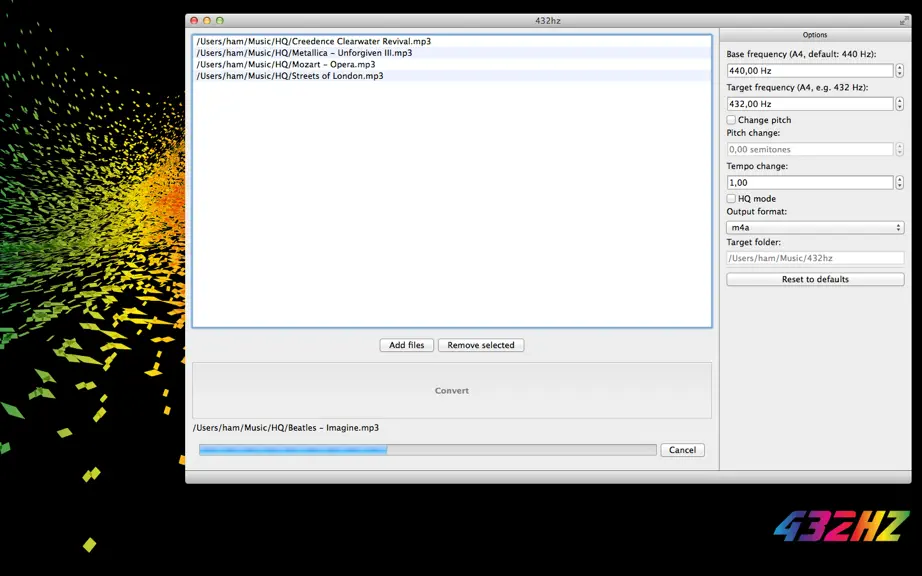This screenshot has height=576, width=922.
Task: Click the Add files button
Action: [406, 345]
